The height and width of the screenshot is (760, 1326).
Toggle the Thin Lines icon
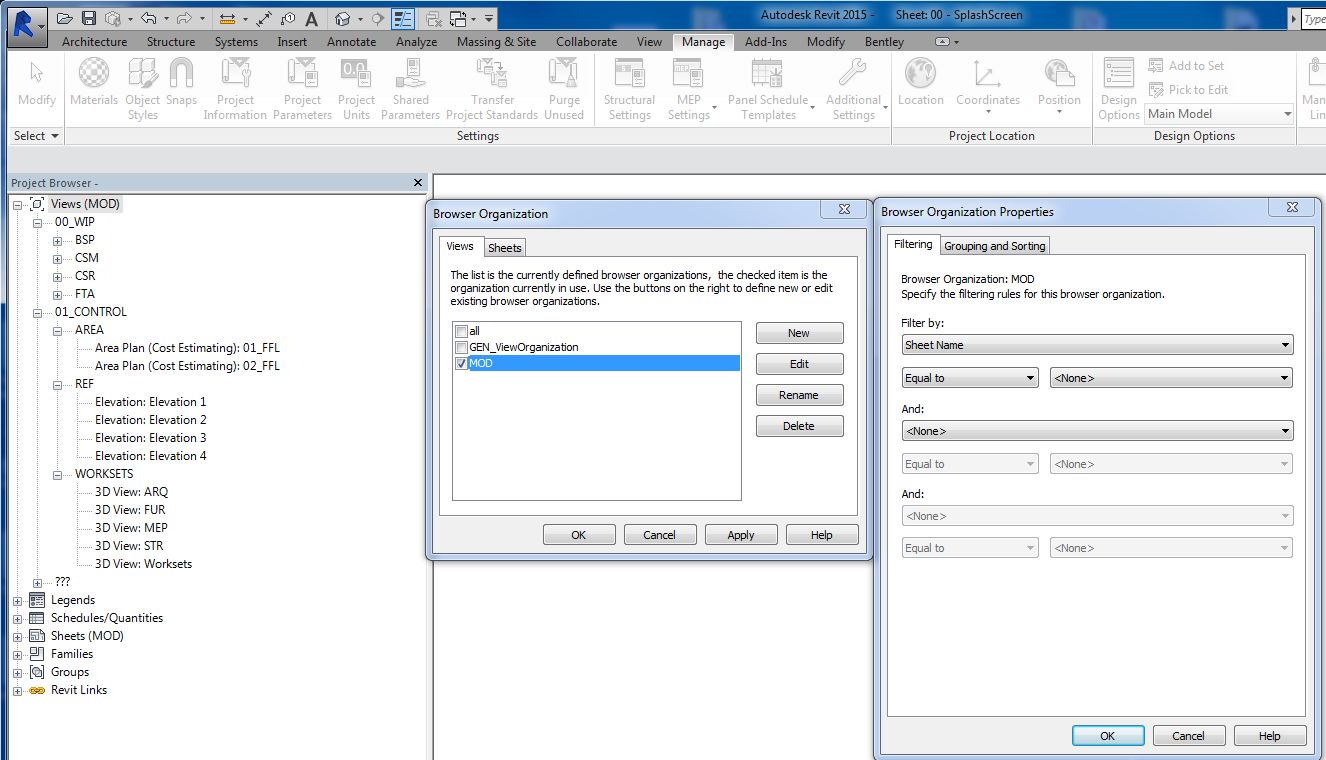coord(403,18)
